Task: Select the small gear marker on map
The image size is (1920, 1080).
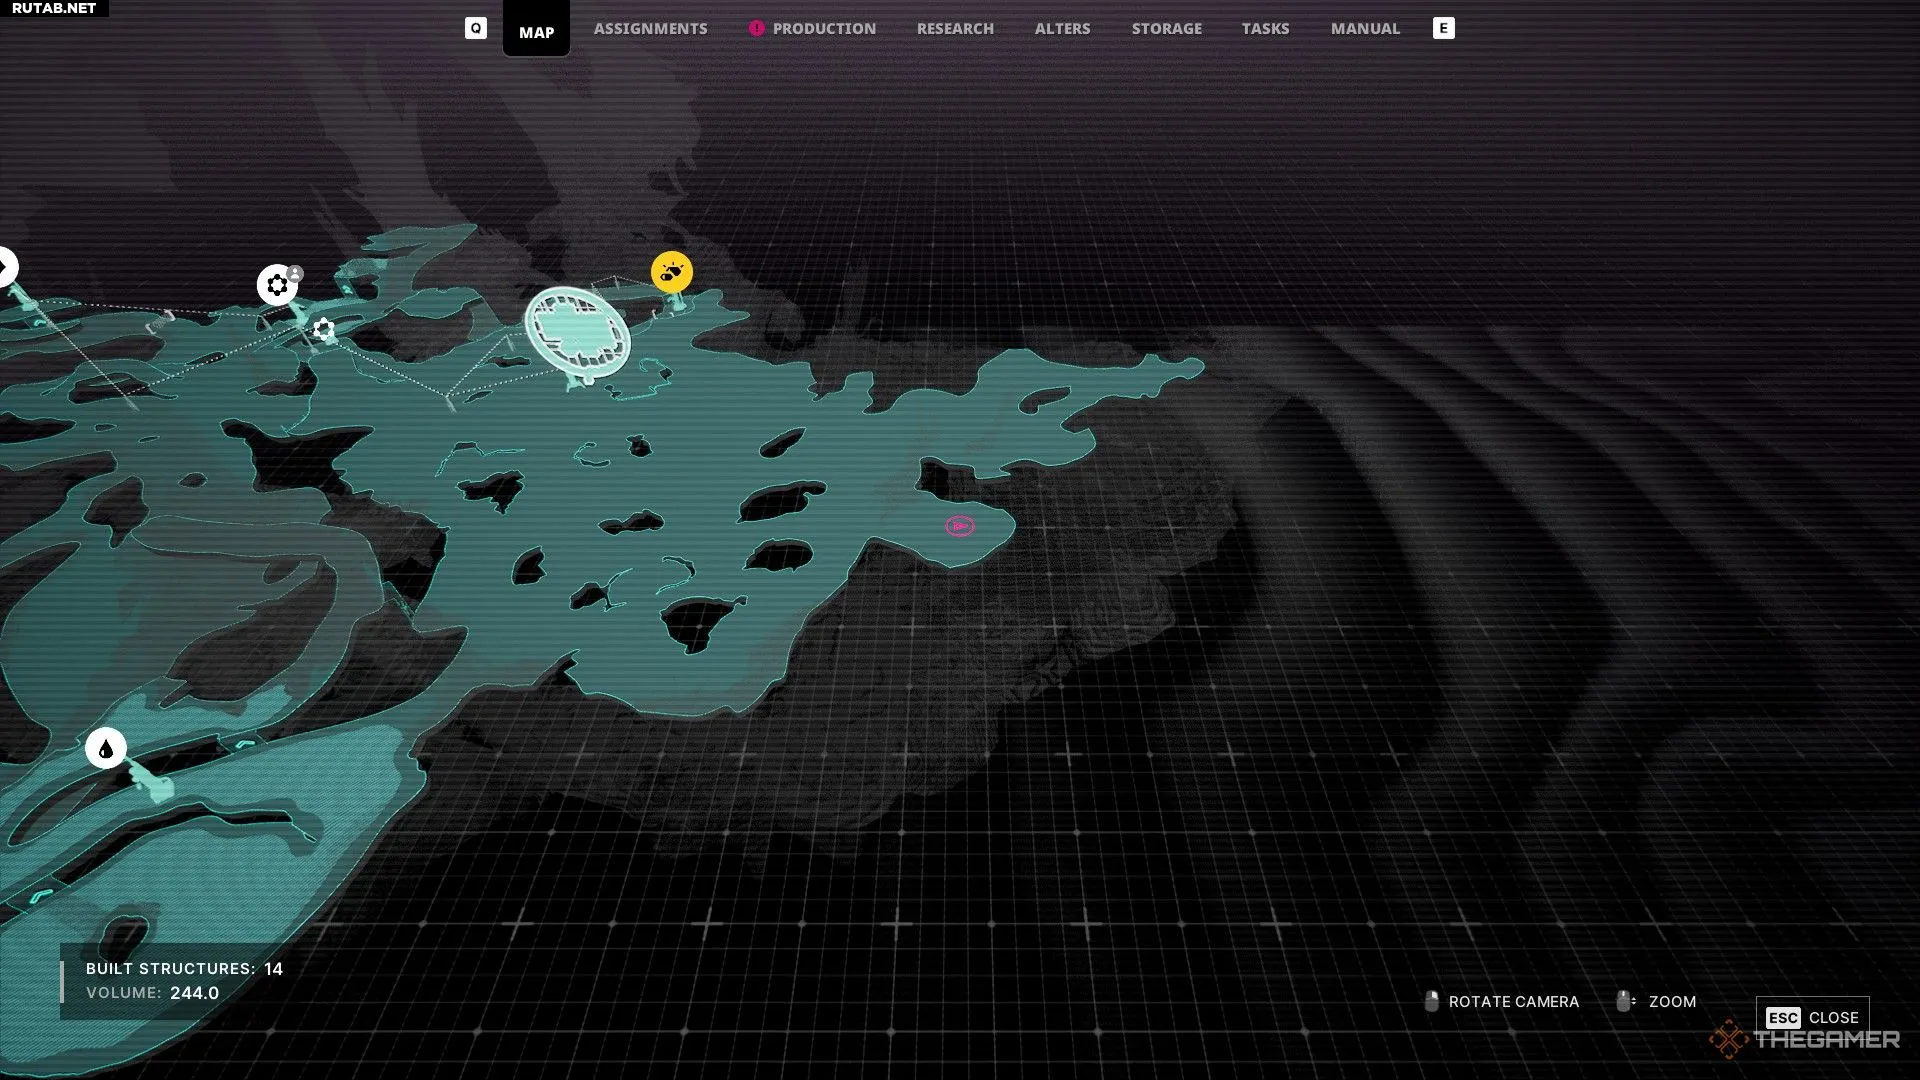Action: point(324,329)
